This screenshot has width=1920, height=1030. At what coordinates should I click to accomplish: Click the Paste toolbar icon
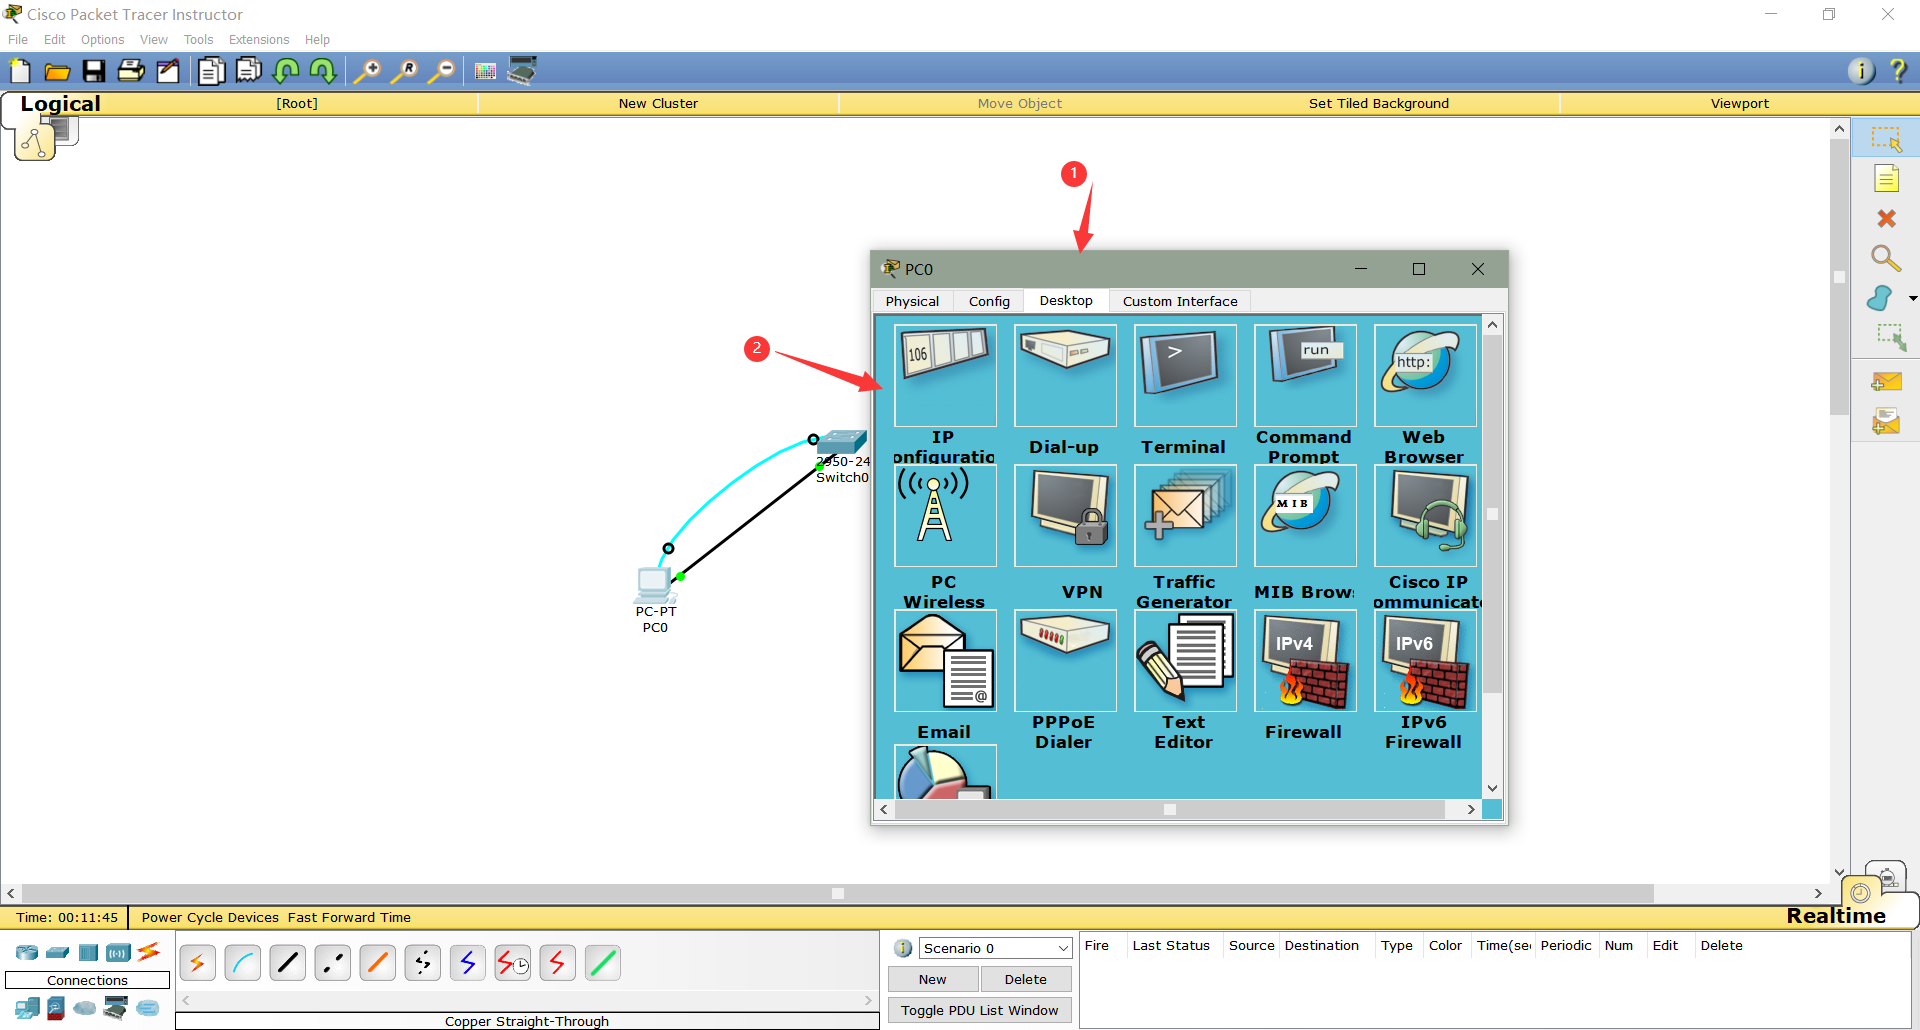248,71
